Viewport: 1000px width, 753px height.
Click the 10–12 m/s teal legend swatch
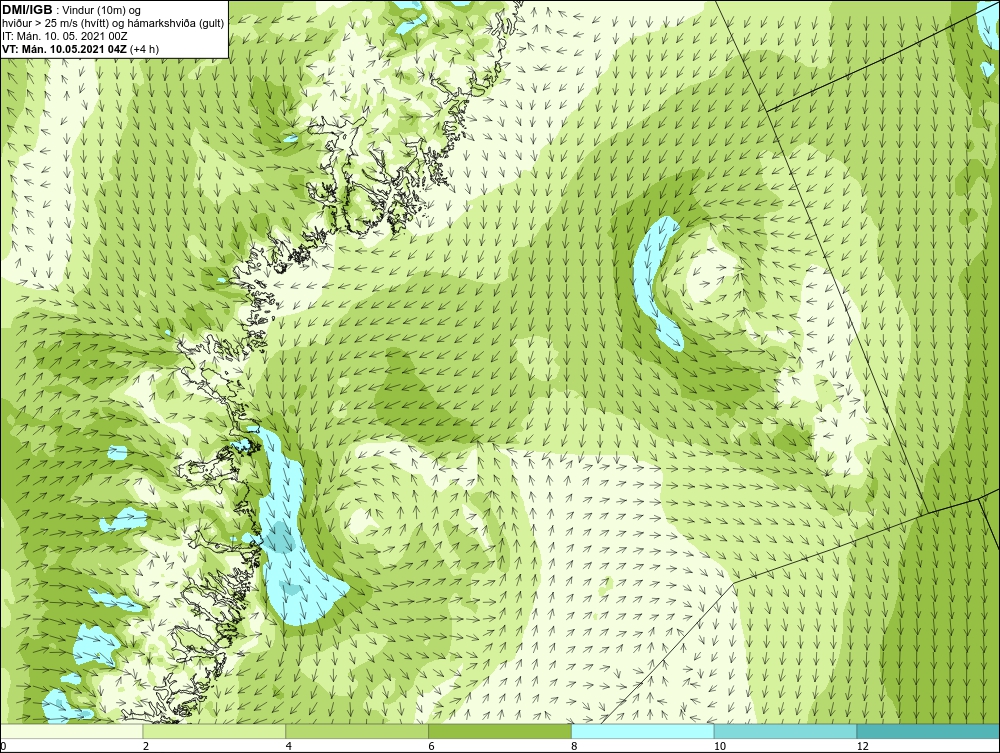[786, 731]
